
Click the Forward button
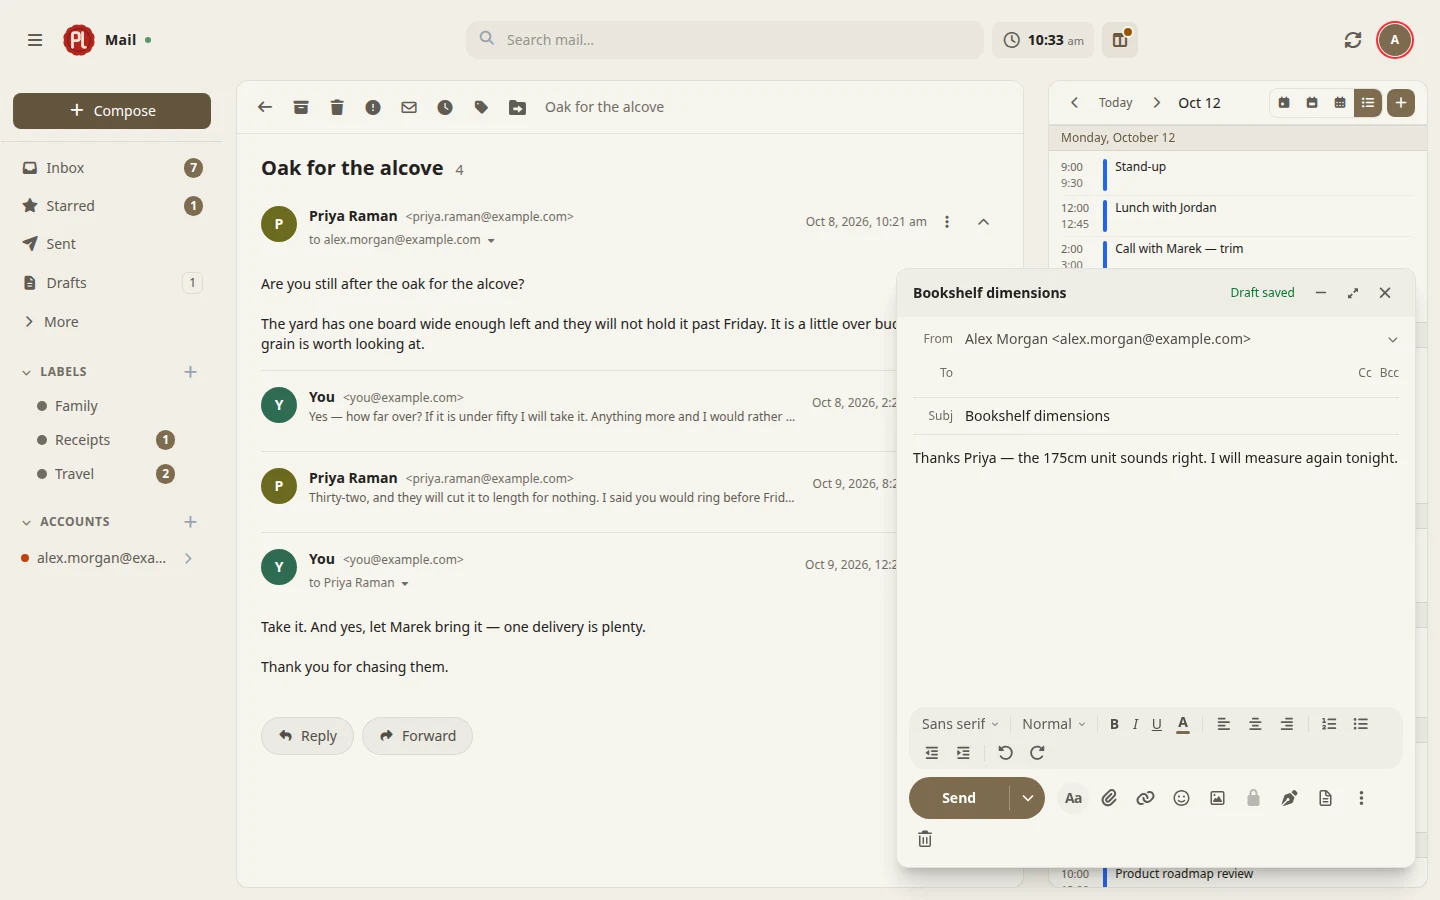(418, 736)
